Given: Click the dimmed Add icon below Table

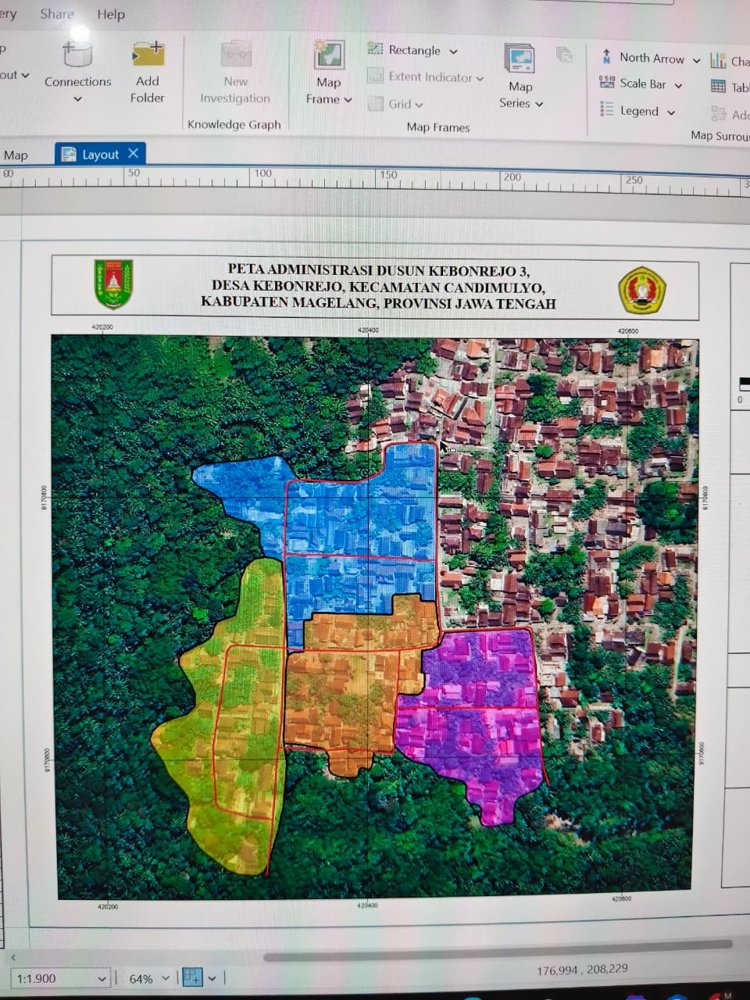Looking at the screenshot, I should pos(719,114).
